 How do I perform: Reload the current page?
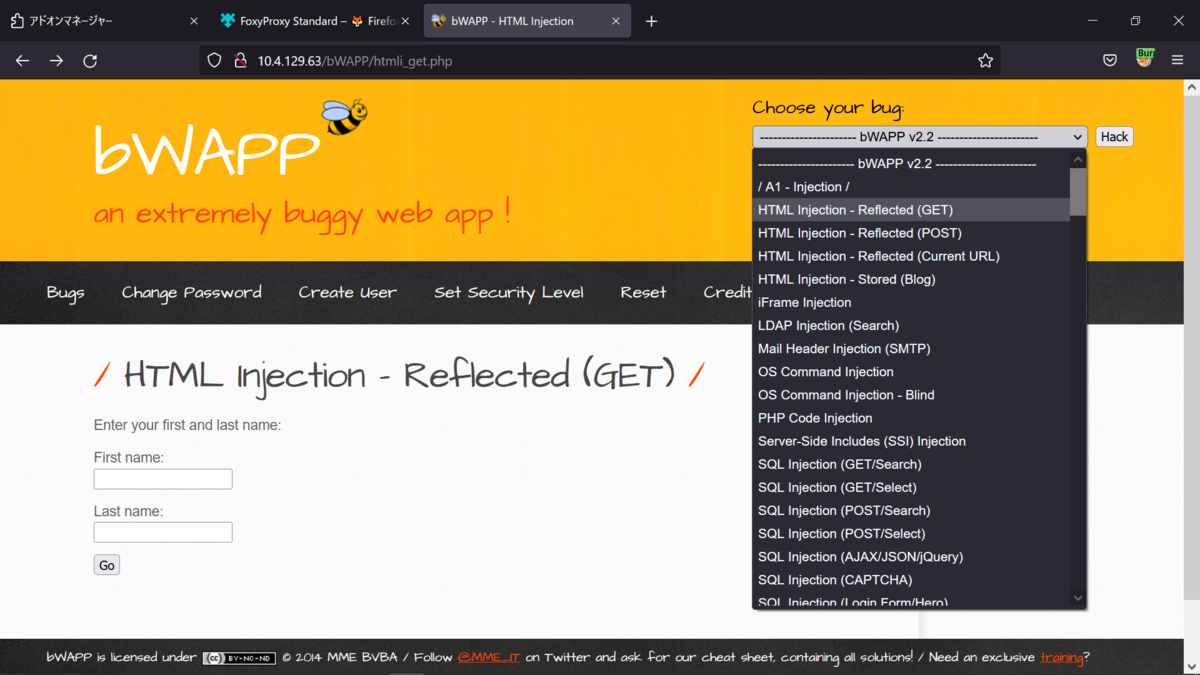pyautogui.click(x=90, y=61)
